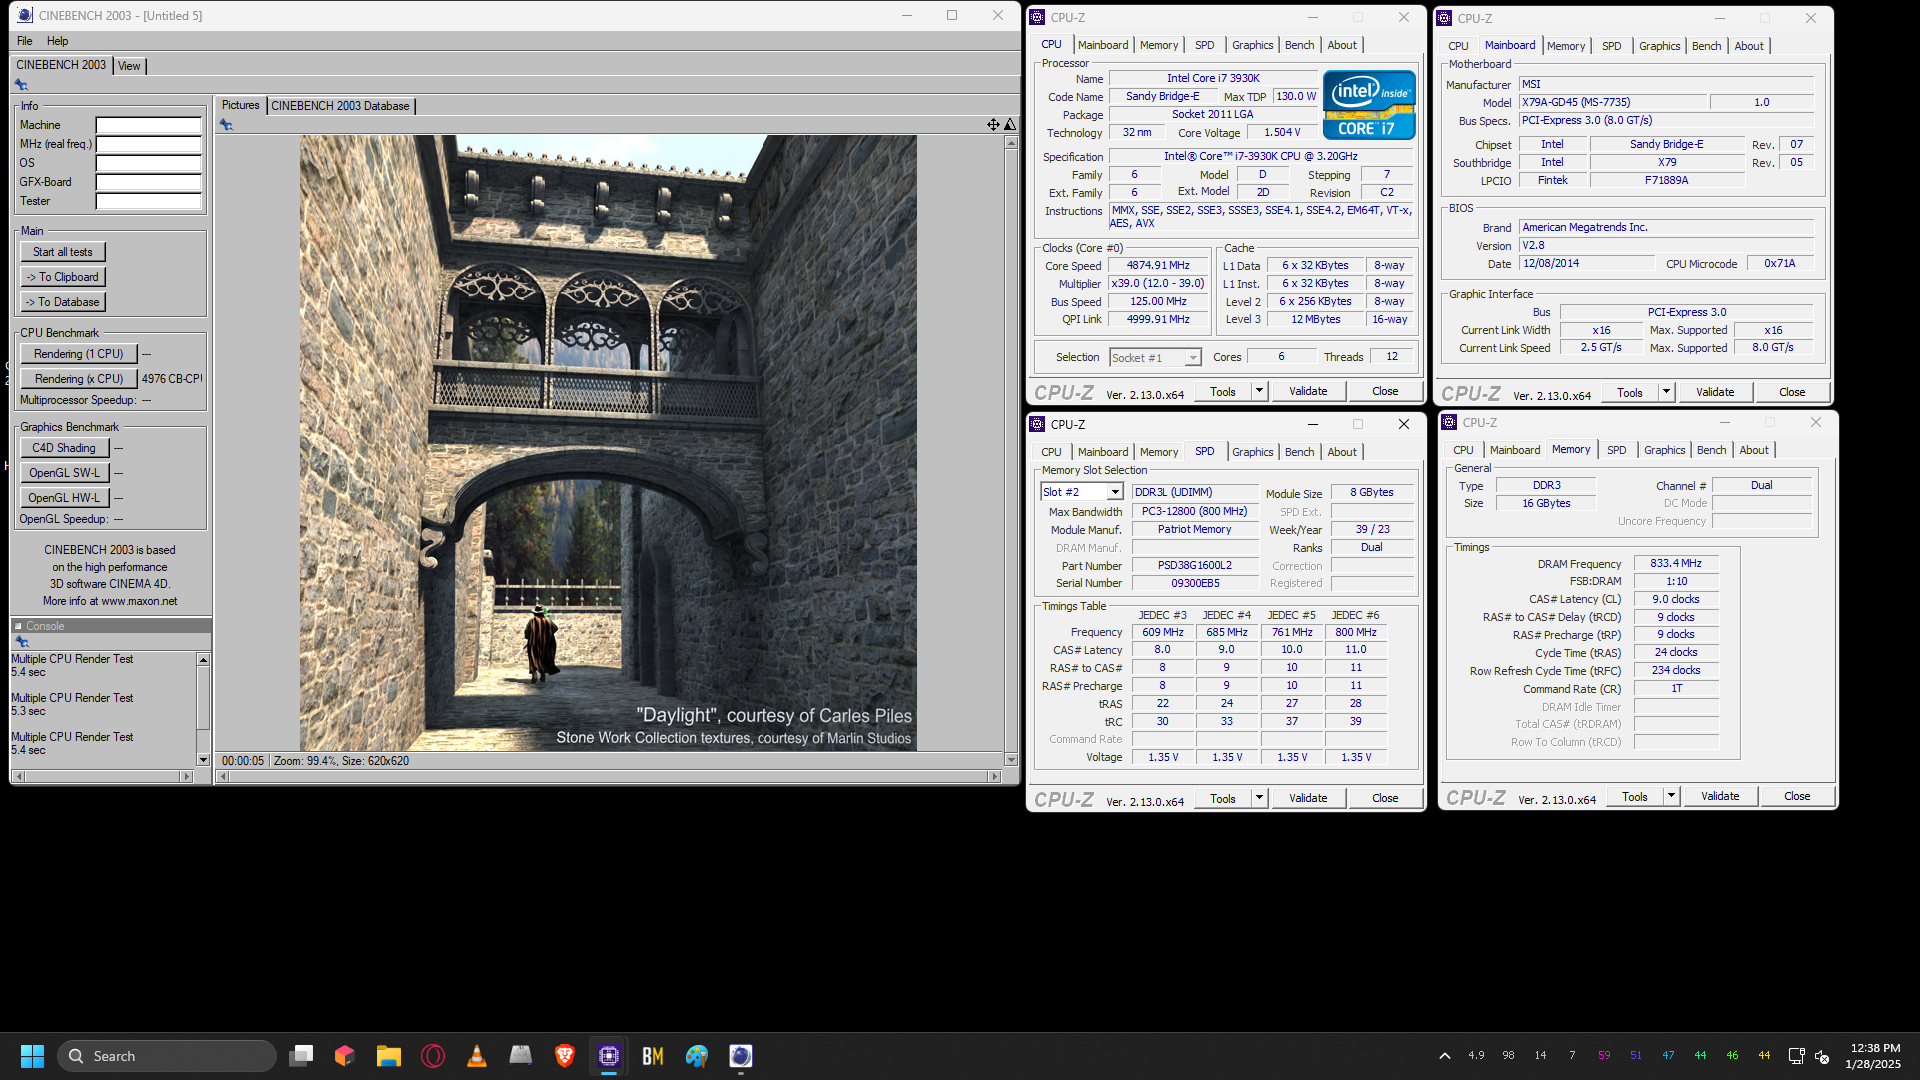Launch Brave browser from the taskbar
Image resolution: width=1920 pixels, height=1080 pixels.
tap(565, 1056)
